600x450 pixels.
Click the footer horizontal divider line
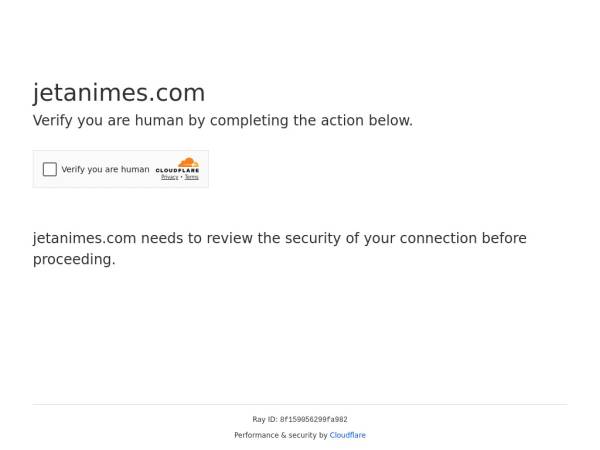tap(300, 404)
